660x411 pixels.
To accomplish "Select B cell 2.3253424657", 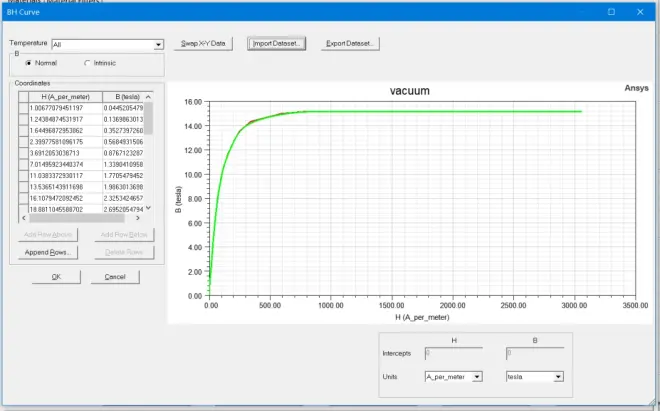I will (x=123, y=198).
